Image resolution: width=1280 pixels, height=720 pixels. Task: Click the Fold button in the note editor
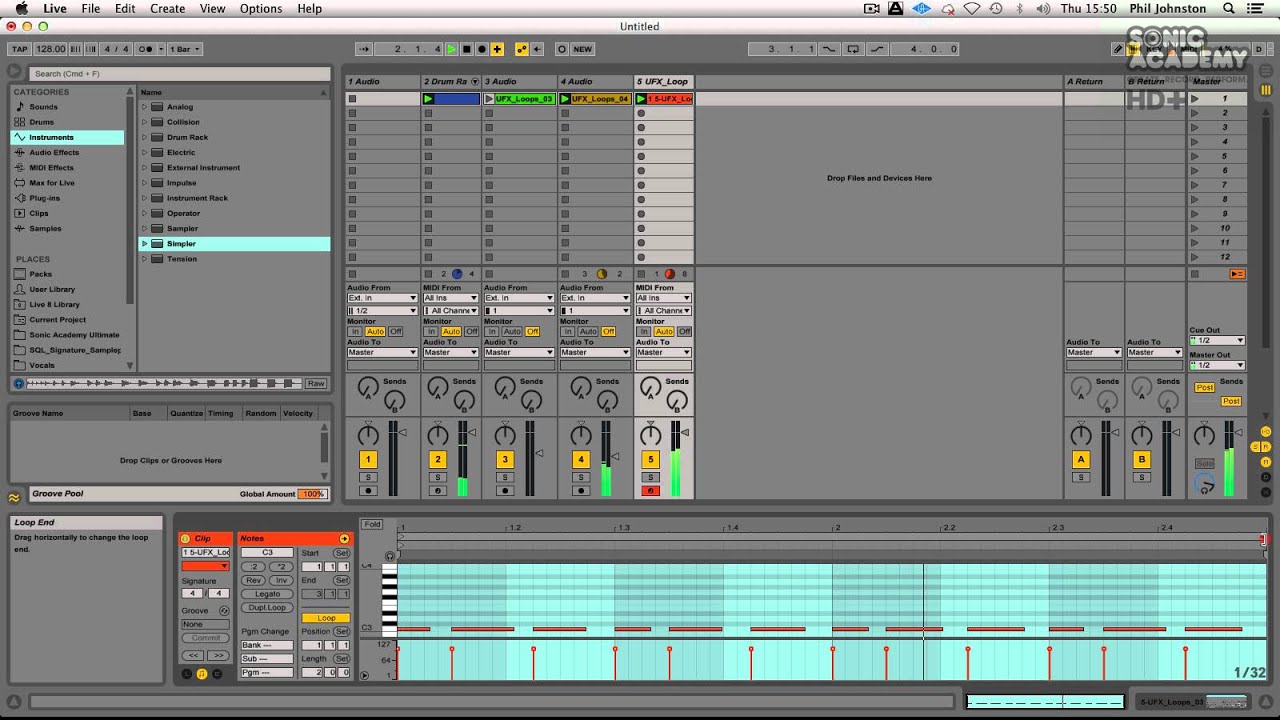pos(372,524)
